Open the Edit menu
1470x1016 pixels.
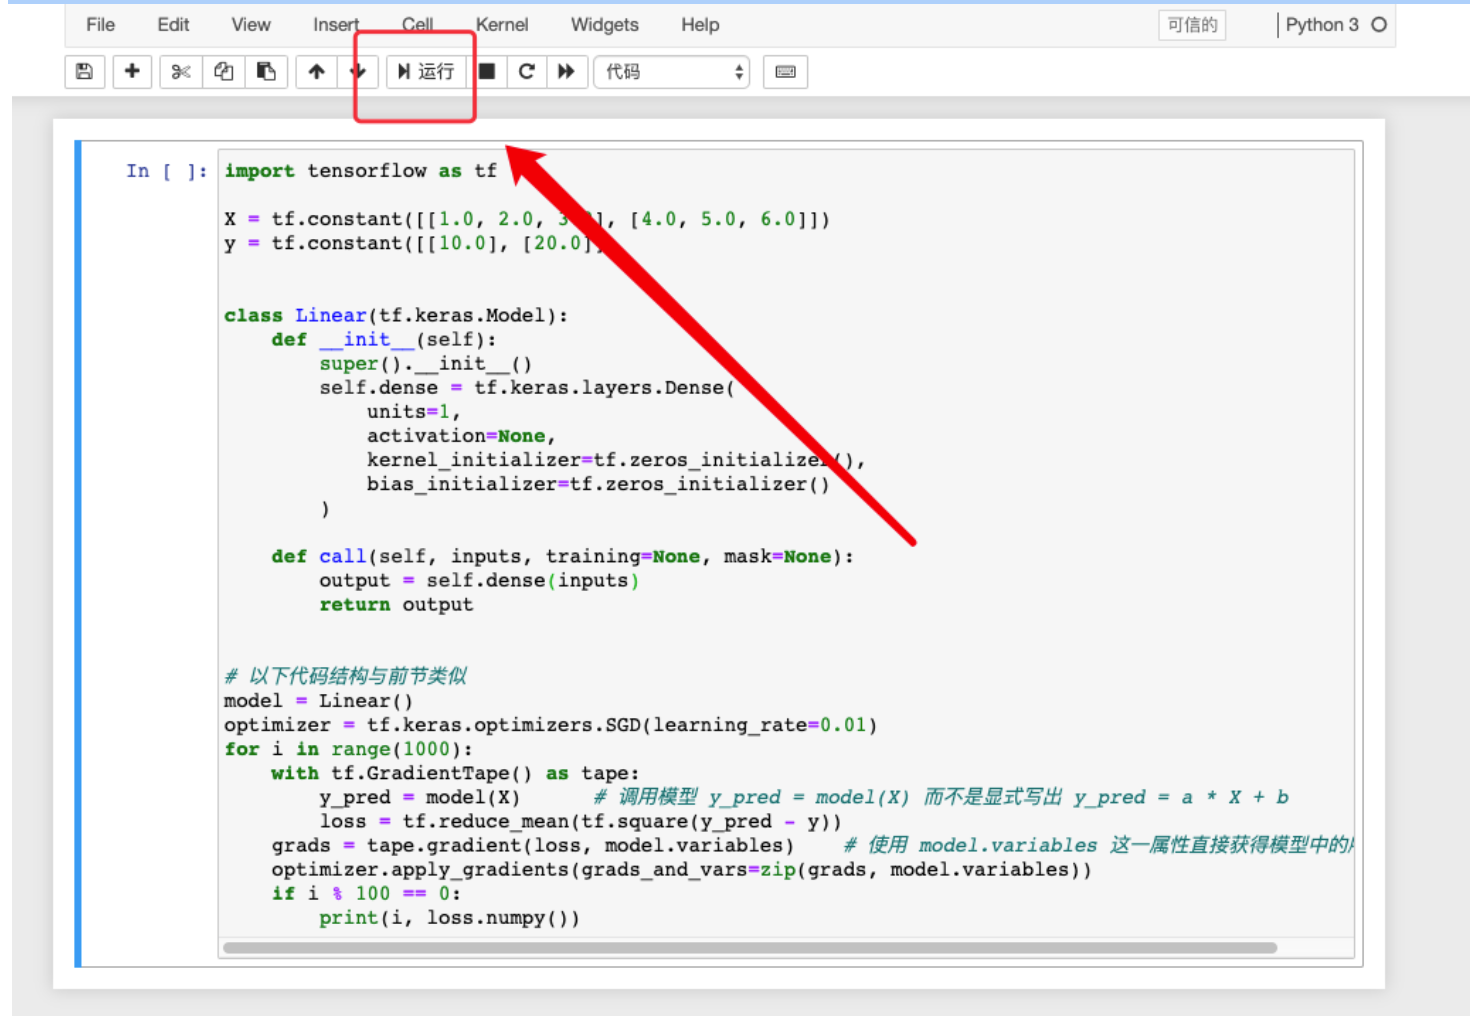tap(173, 25)
